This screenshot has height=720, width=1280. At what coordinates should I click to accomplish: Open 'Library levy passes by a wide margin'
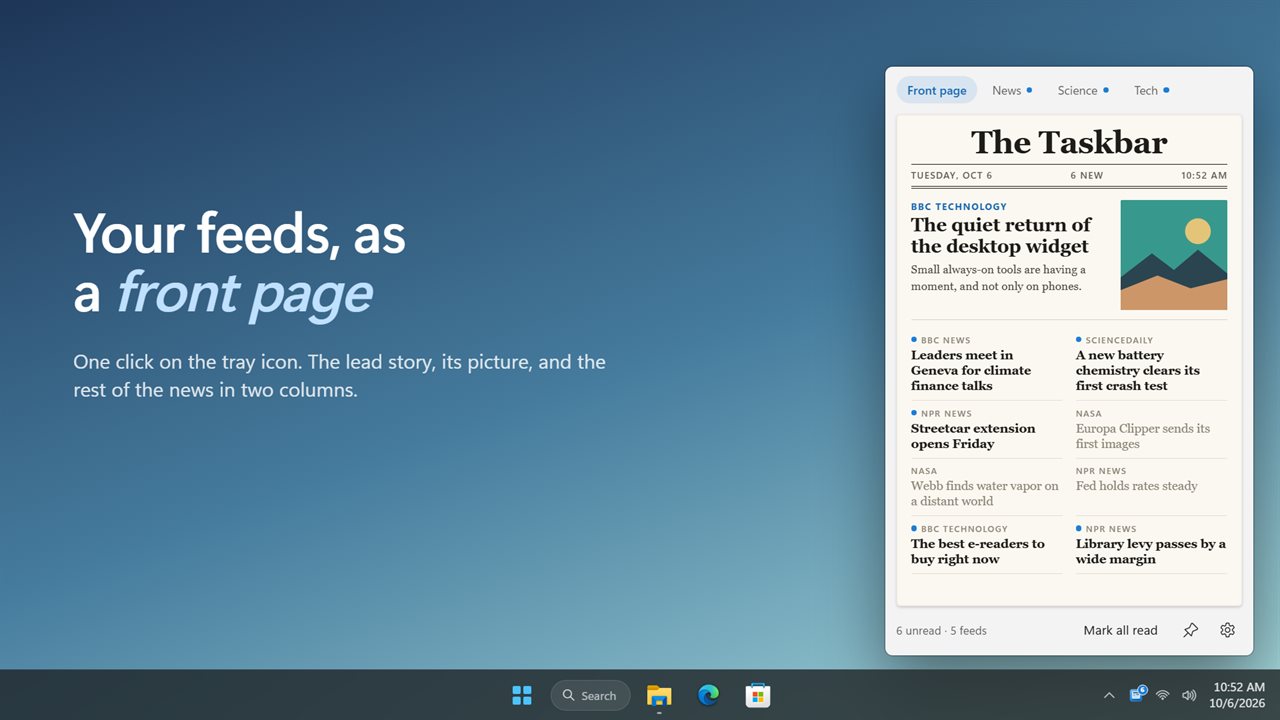point(1151,551)
